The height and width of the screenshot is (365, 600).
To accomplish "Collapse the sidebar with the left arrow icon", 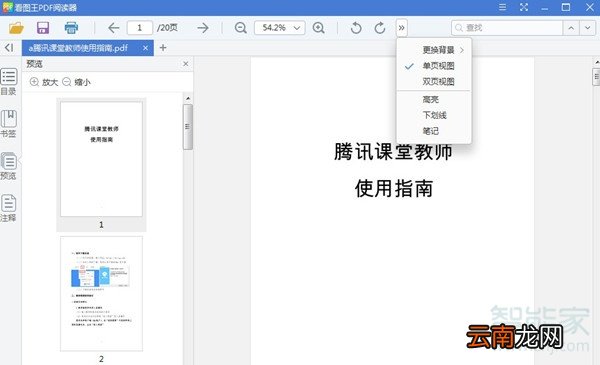I will 9,47.
